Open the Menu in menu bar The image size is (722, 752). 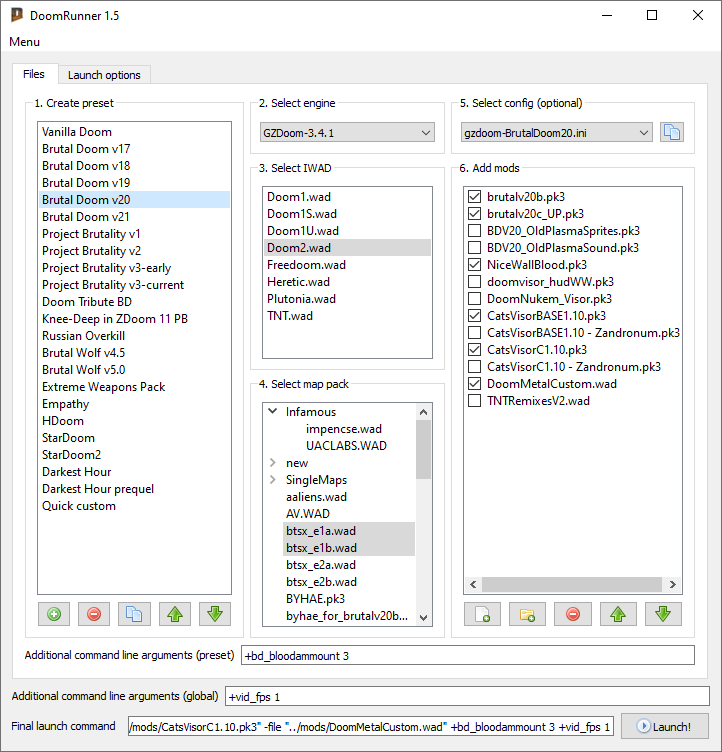[x=24, y=42]
